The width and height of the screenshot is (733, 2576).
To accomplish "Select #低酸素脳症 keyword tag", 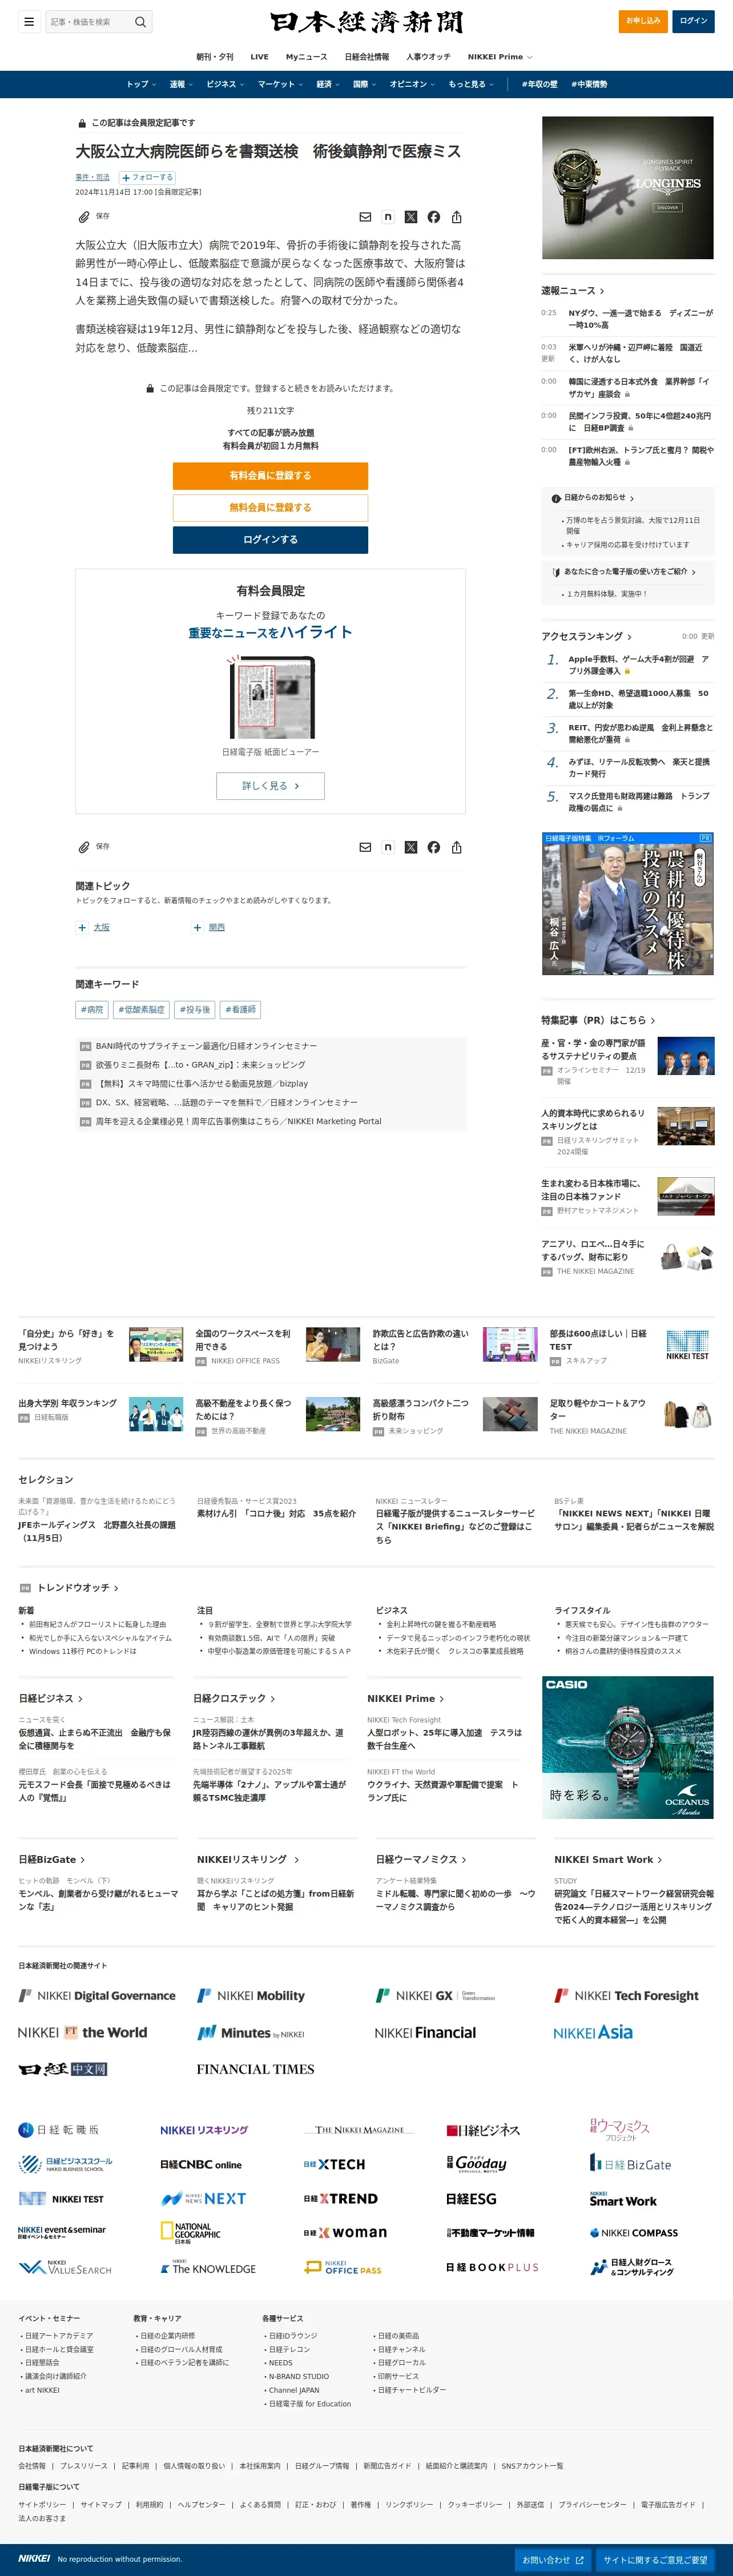I will coord(141,1010).
